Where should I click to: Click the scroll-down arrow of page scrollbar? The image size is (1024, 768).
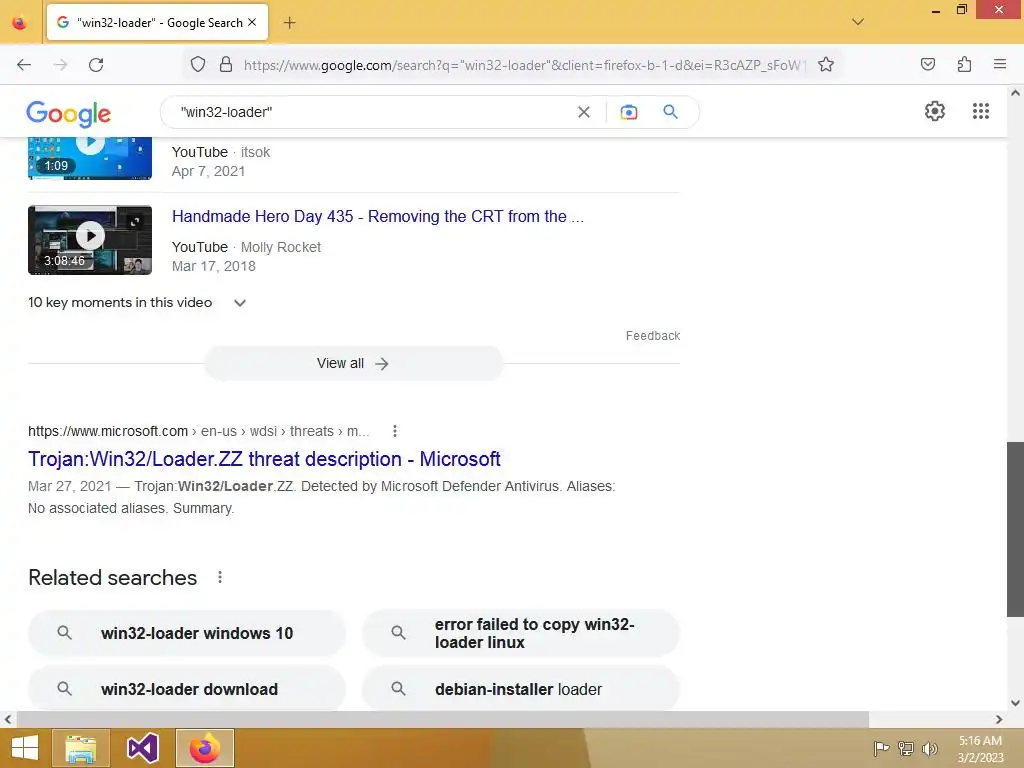pyautogui.click(x=1015, y=703)
